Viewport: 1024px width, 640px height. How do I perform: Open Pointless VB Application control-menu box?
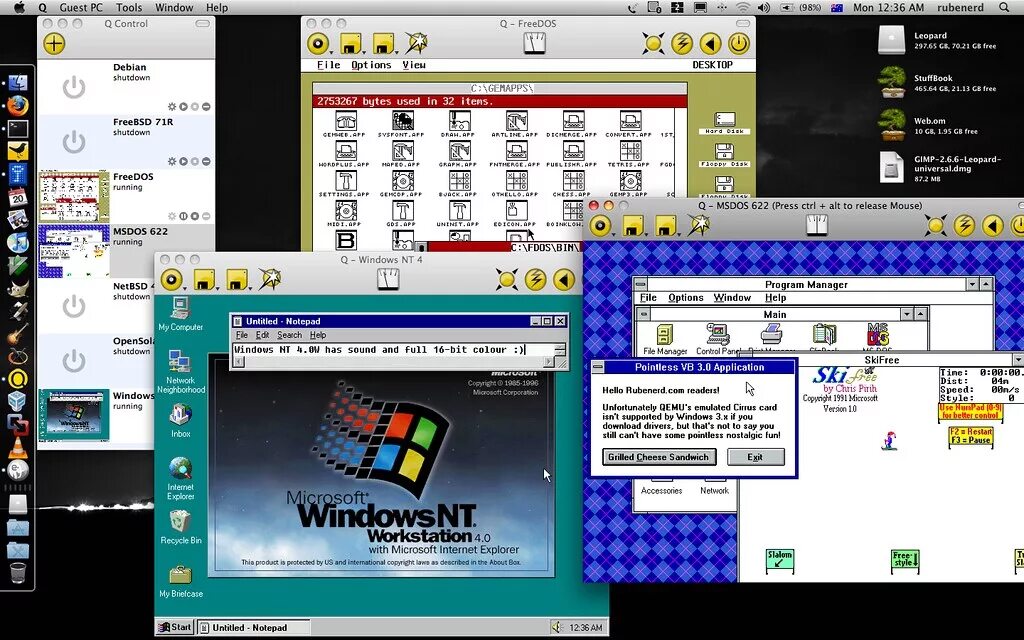pyautogui.click(x=598, y=367)
